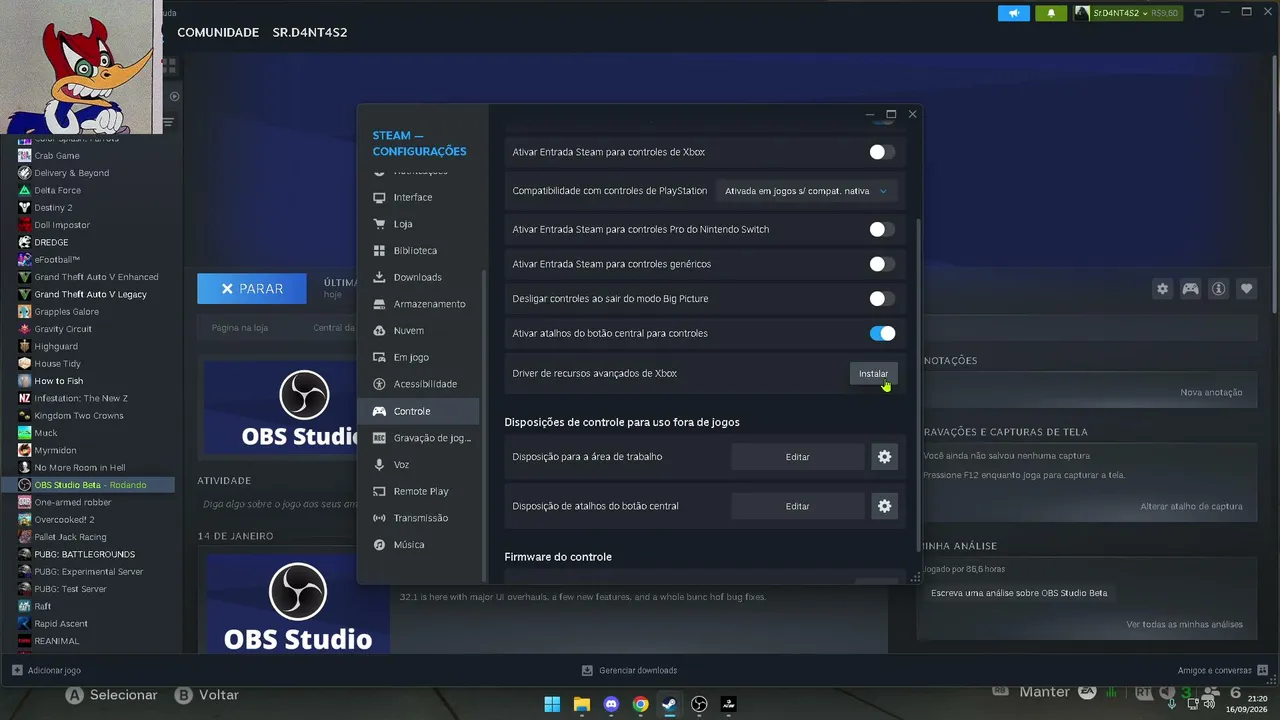Select Grand Theft Auto V Legacy in library
This screenshot has width=1280, height=720.
pos(90,294)
